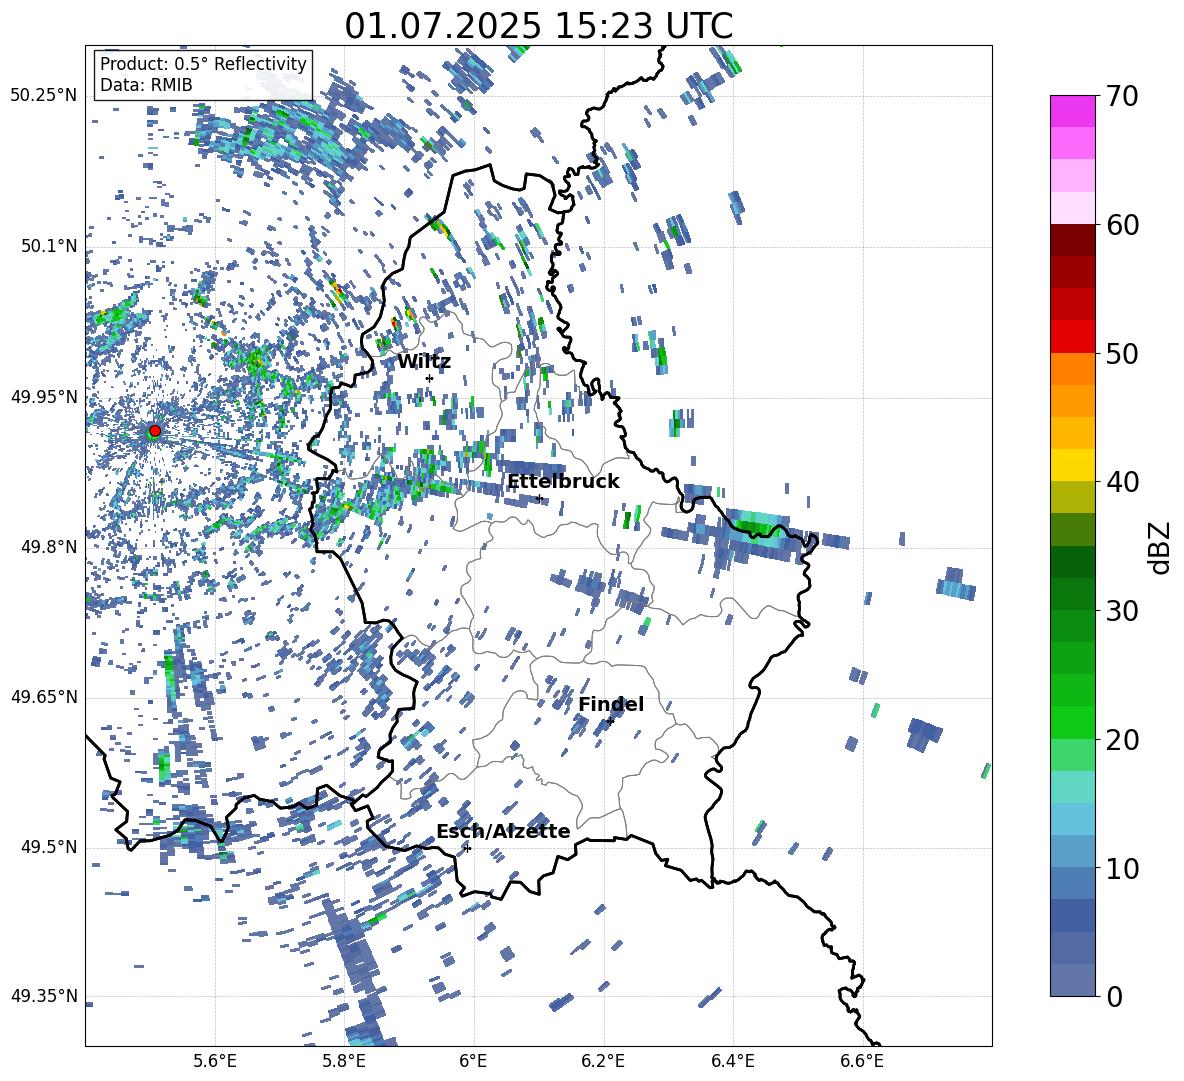Image resolution: width=1184 pixels, height=1081 pixels.
Task: Click the colorbar 40 tick label
Action: coord(1122,482)
